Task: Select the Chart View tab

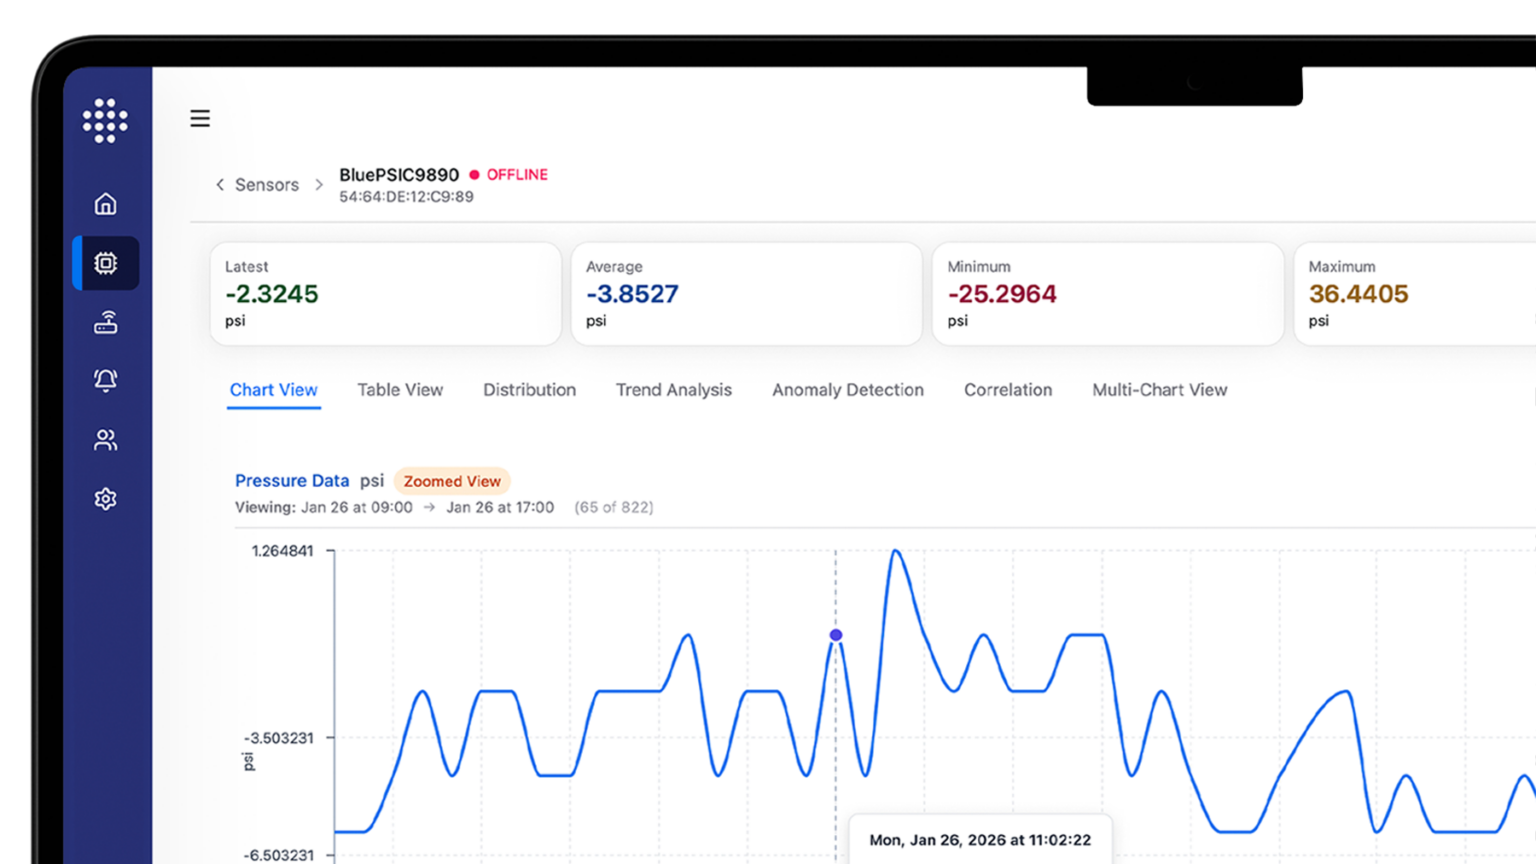Action: pos(273,390)
